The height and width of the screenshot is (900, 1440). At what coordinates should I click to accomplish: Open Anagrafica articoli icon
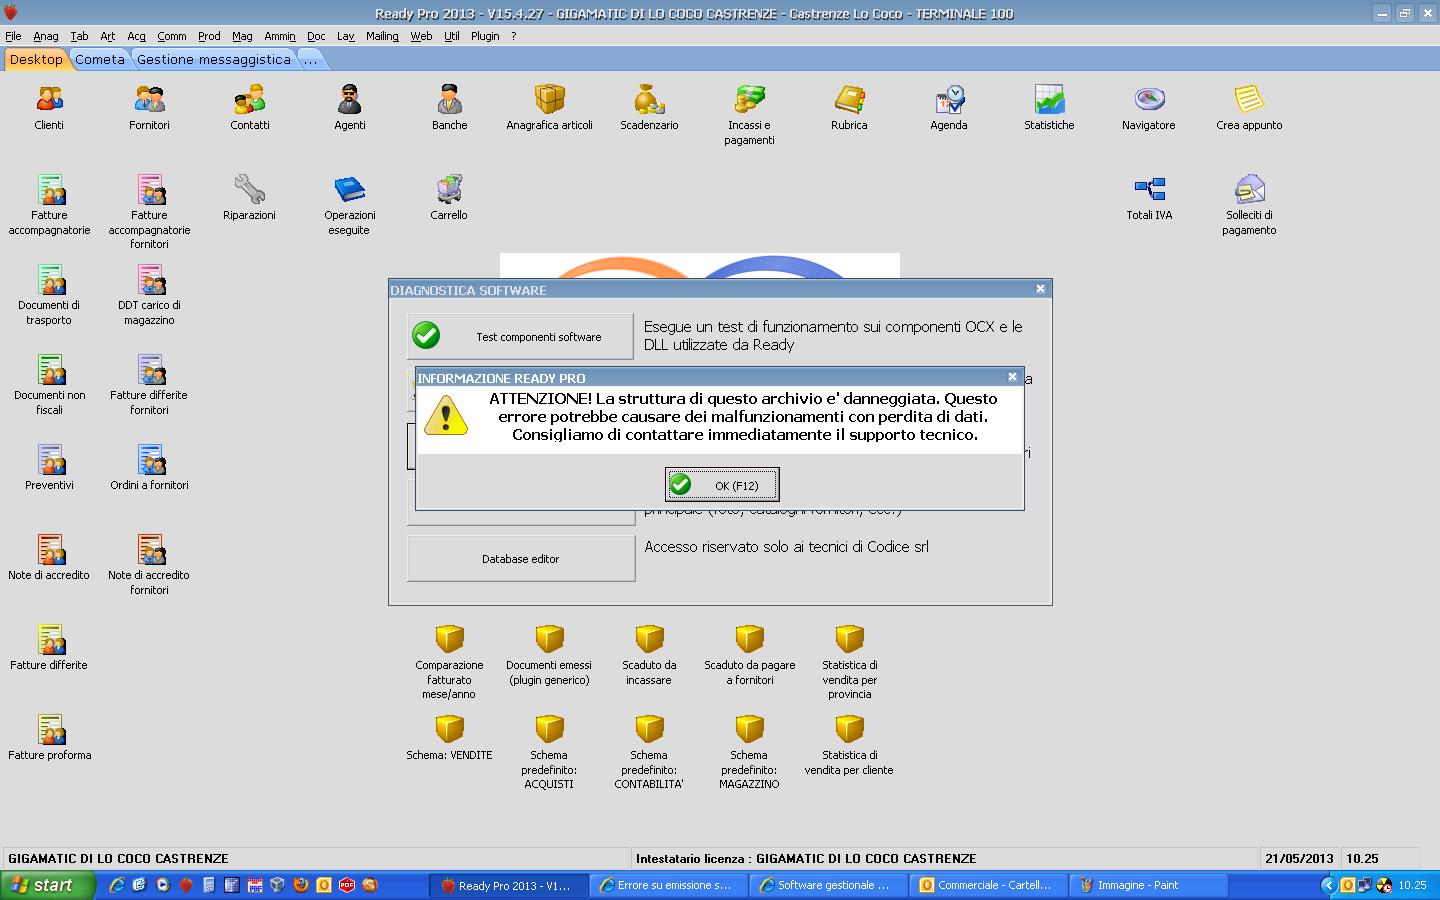(549, 100)
